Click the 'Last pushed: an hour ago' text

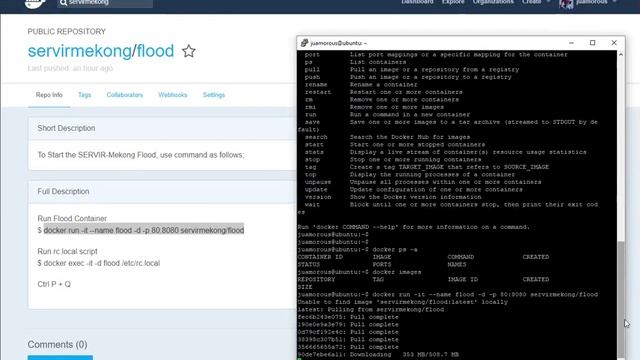click(x=70, y=68)
